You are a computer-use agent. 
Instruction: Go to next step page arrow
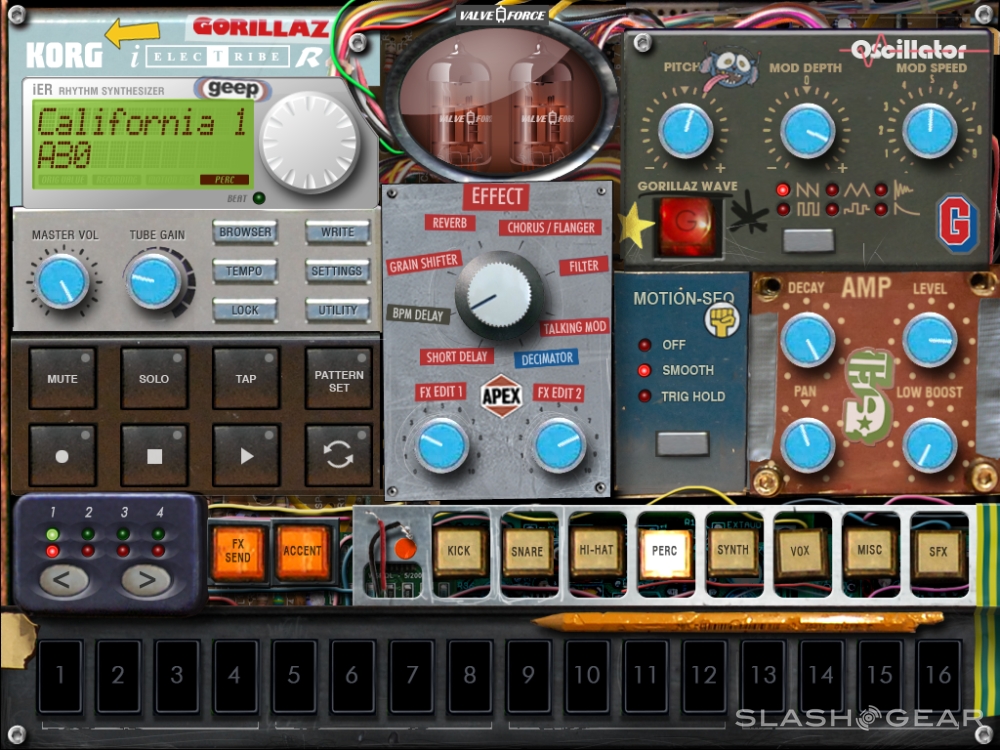146,580
